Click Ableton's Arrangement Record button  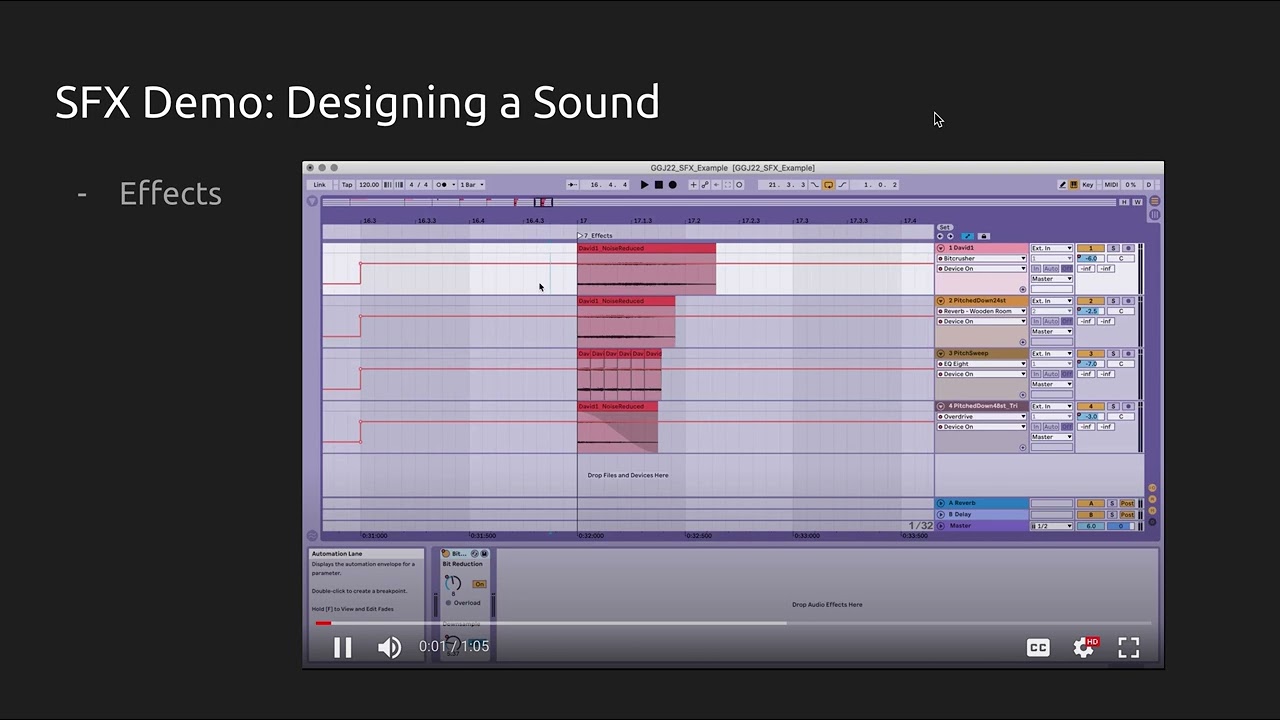coord(673,185)
